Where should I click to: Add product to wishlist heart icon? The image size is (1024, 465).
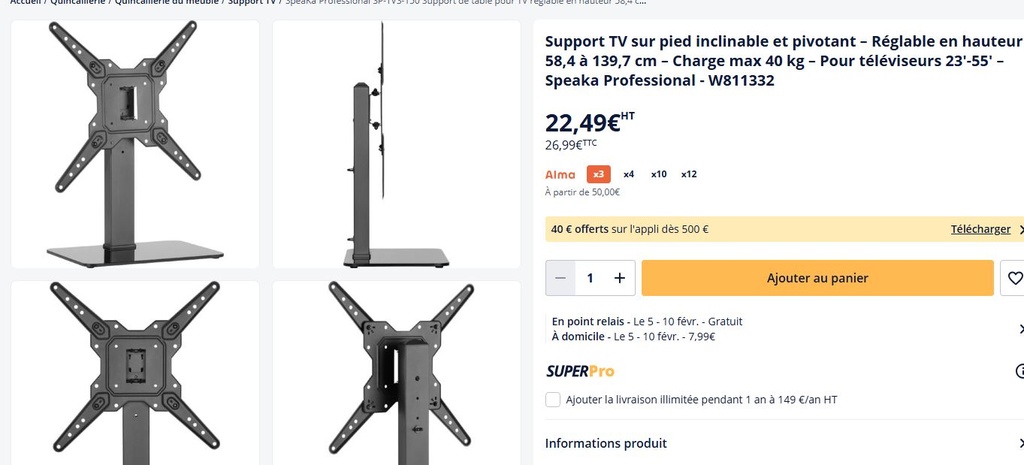pyautogui.click(x=1014, y=278)
